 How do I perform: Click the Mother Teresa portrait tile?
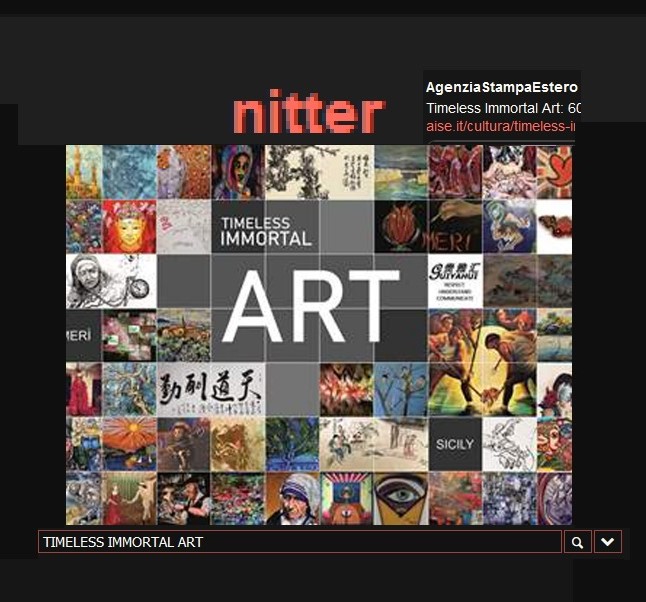pos(293,498)
